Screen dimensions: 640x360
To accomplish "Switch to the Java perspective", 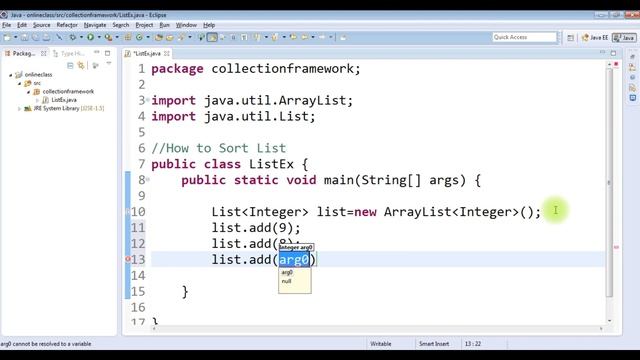I will (x=624, y=38).
